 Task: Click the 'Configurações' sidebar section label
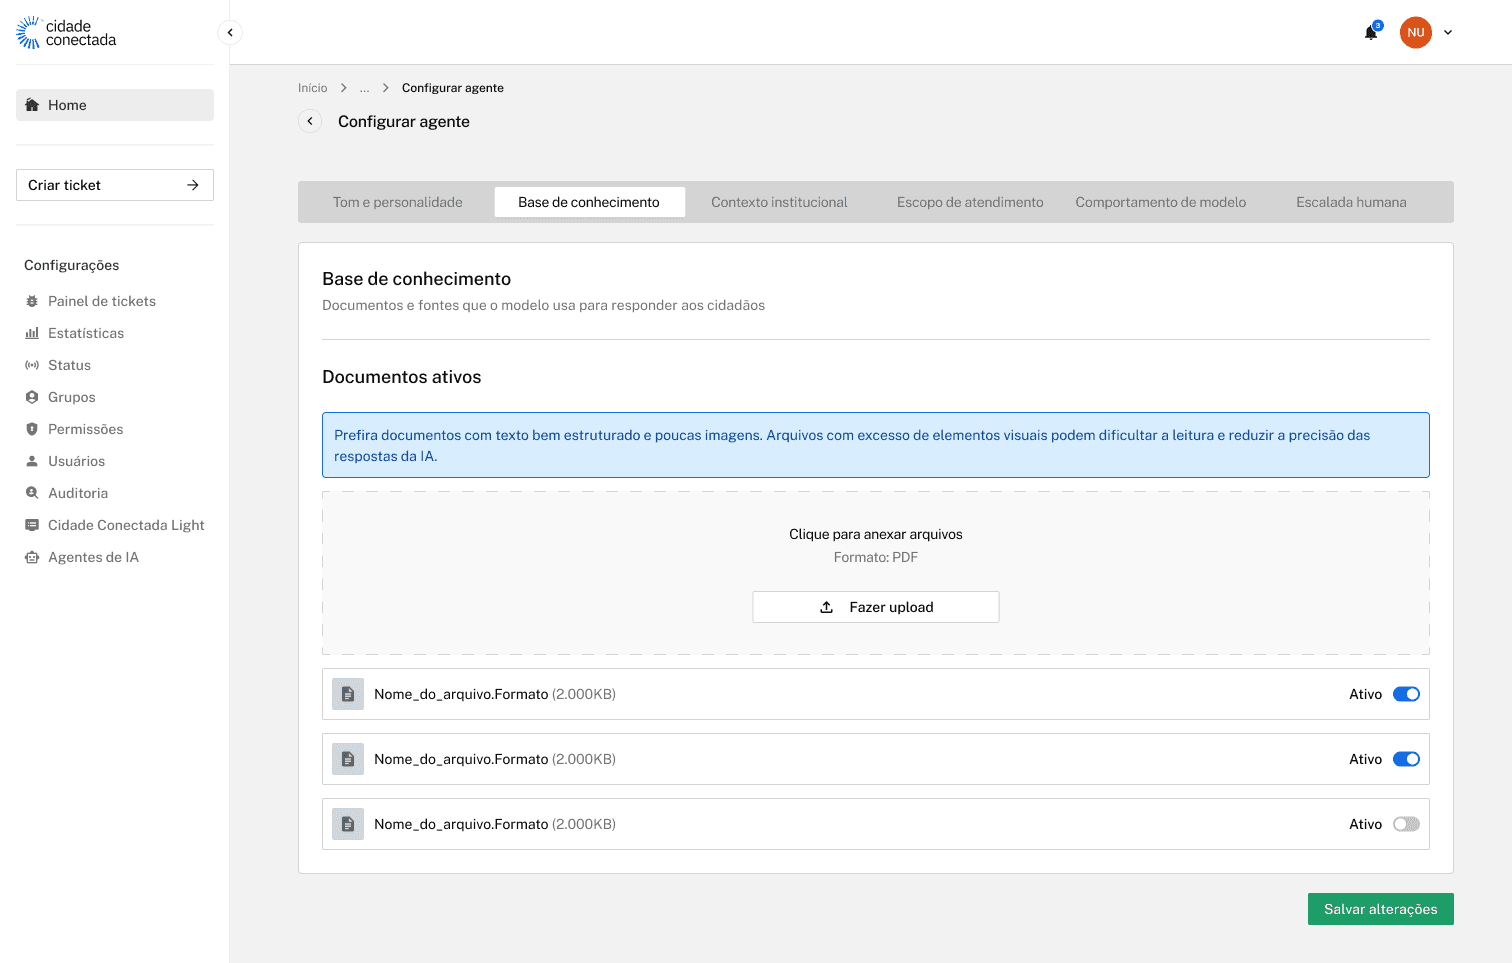click(x=72, y=265)
